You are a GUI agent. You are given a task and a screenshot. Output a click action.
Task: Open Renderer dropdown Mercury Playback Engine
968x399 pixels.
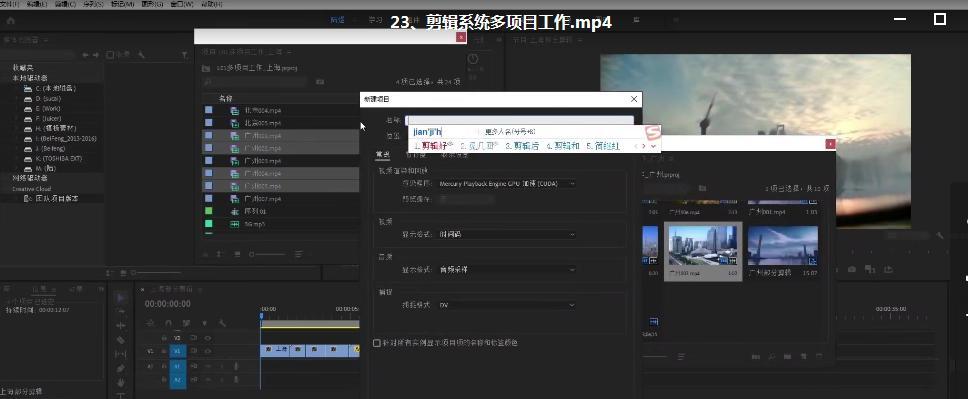pyautogui.click(x=507, y=183)
